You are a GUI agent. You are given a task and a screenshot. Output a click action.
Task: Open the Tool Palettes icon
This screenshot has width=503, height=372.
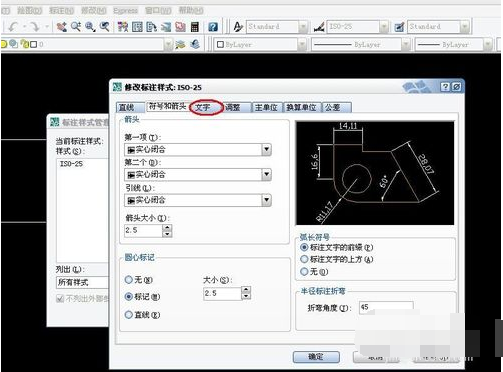(151, 27)
